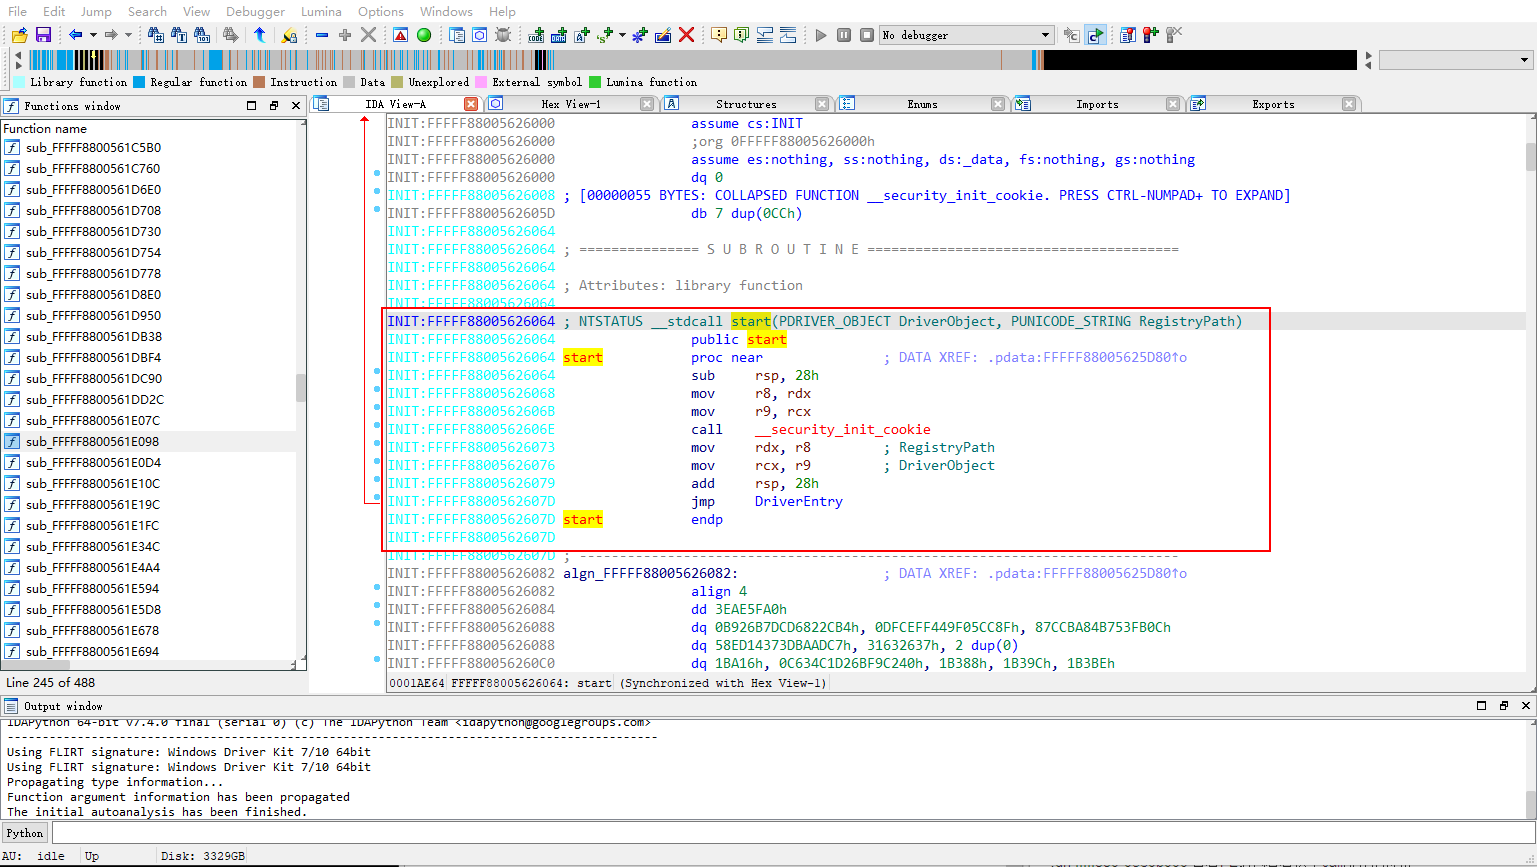
Task: Click the gray bug debugger icon
Action: 503,35
